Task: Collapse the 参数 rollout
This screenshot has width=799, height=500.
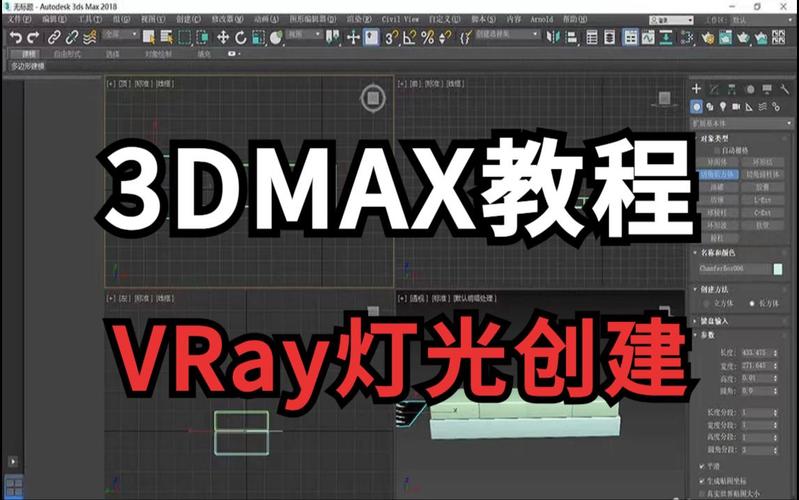Action: (707, 335)
